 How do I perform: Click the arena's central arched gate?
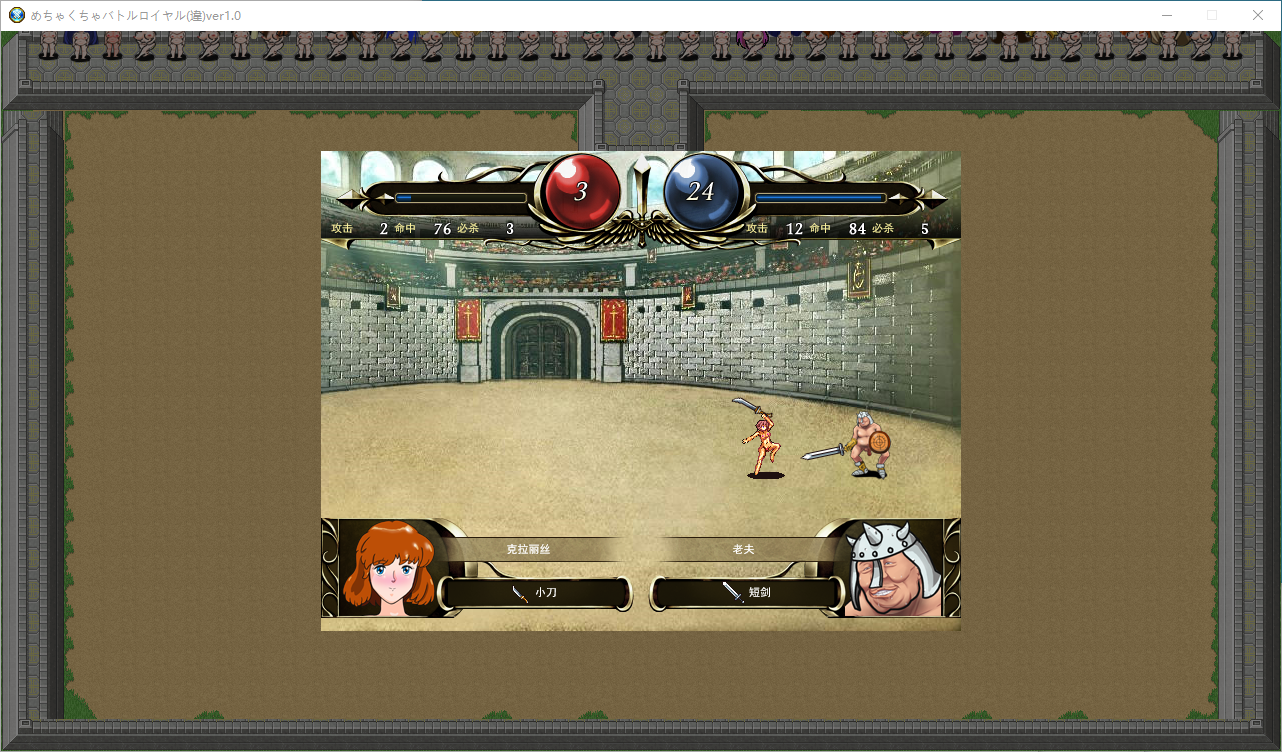540,345
